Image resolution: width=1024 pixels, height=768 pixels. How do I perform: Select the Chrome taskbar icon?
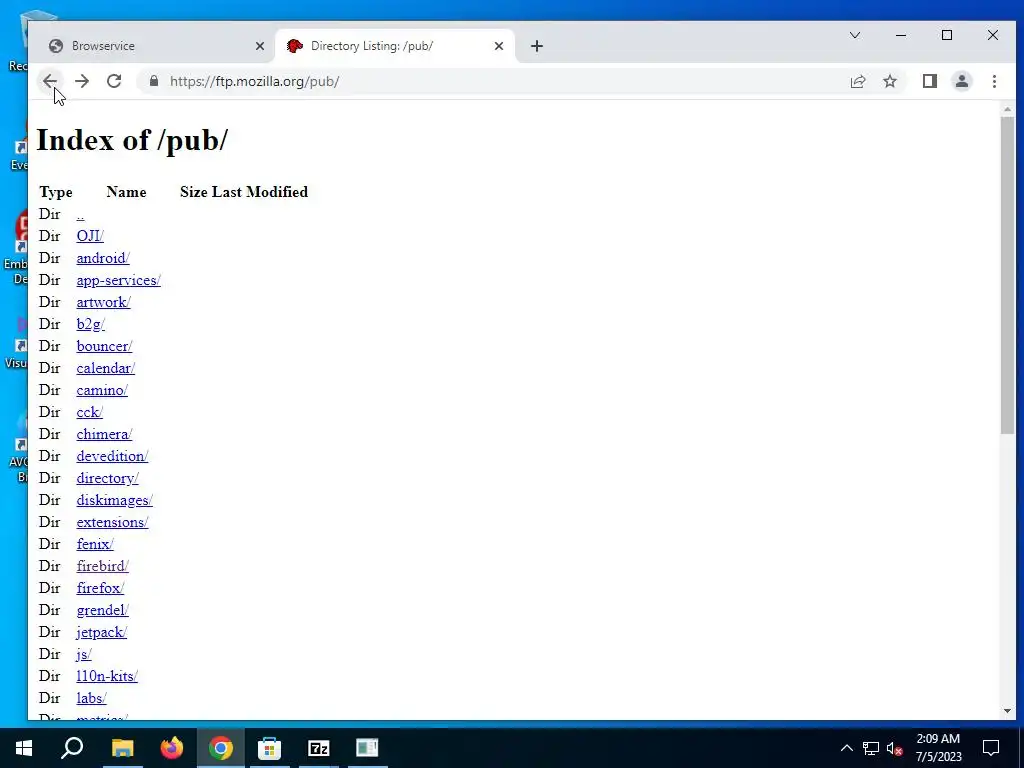pos(221,748)
